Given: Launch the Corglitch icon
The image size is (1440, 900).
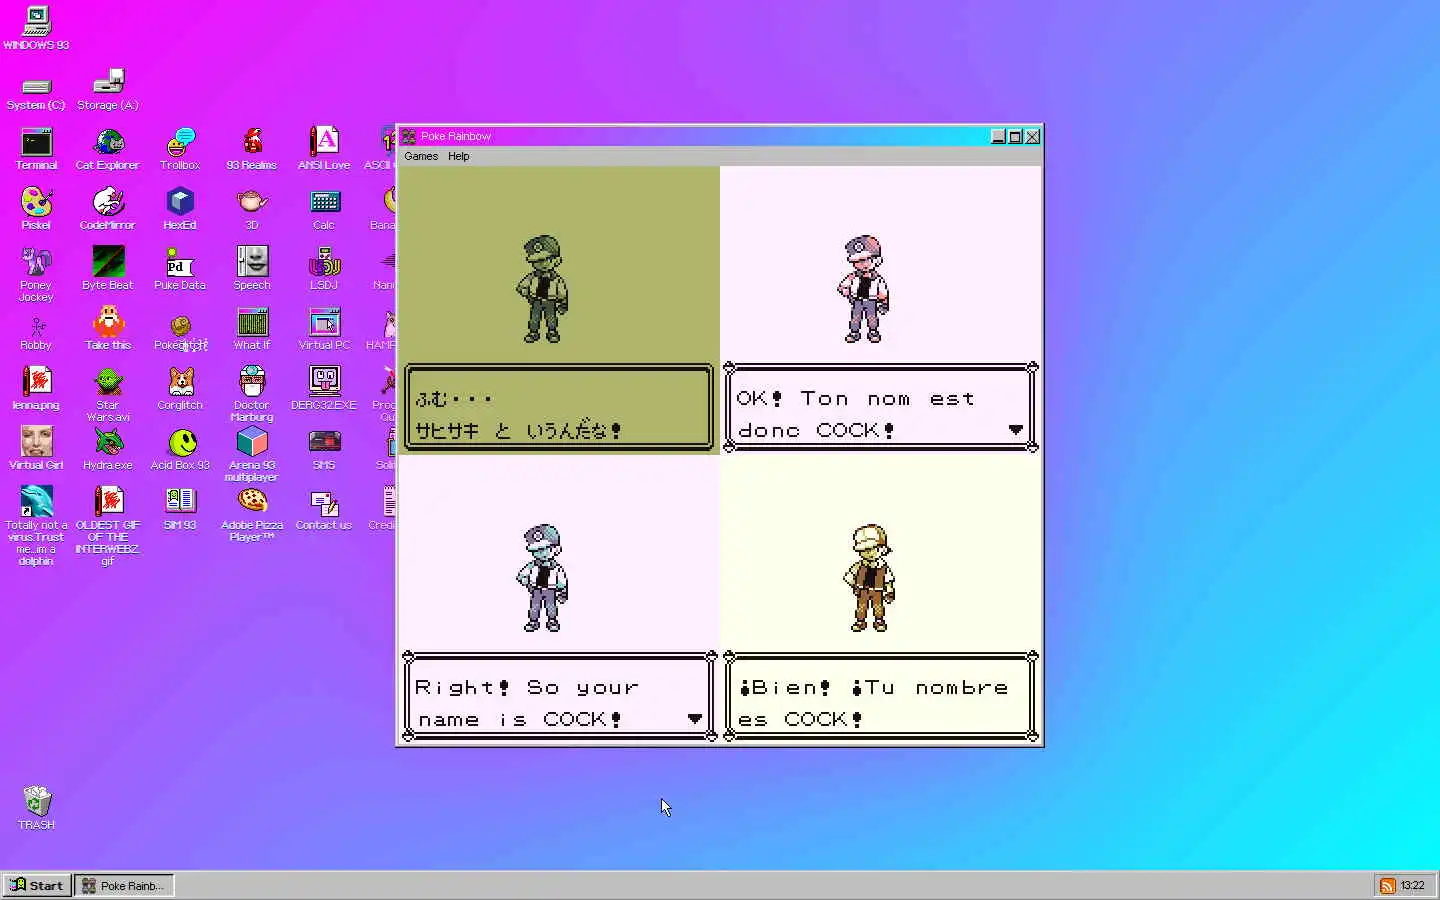Looking at the screenshot, I should pyautogui.click(x=180, y=389).
